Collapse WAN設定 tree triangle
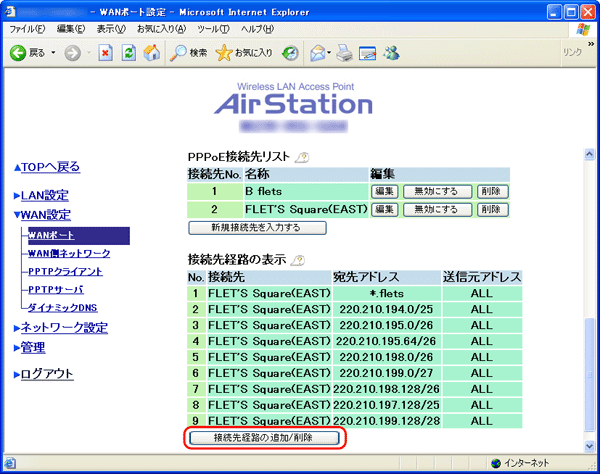 (x=17, y=215)
